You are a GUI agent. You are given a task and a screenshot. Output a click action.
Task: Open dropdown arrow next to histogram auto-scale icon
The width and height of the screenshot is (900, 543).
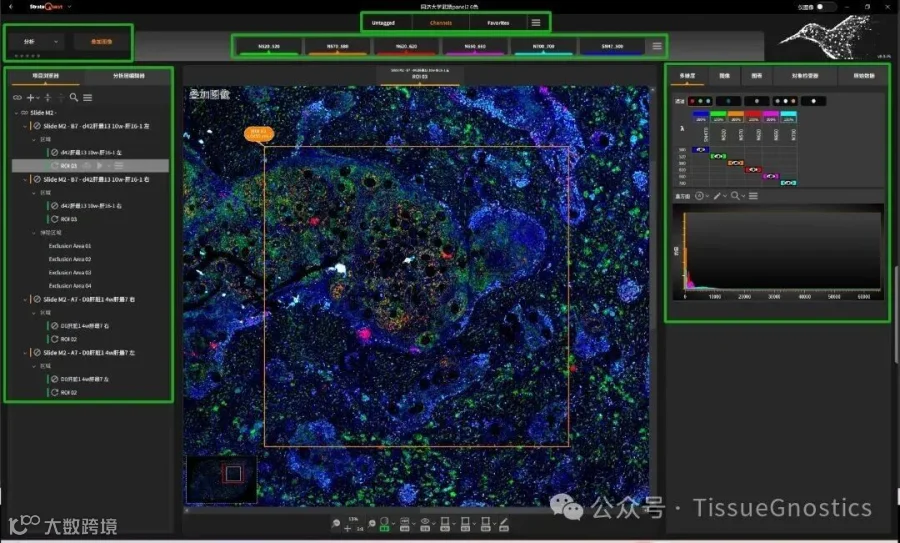point(707,196)
